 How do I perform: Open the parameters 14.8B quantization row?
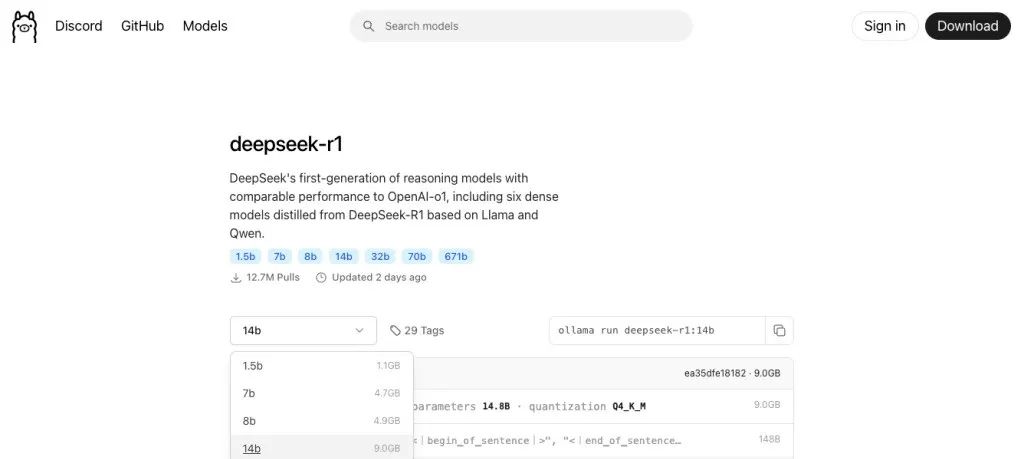603,406
